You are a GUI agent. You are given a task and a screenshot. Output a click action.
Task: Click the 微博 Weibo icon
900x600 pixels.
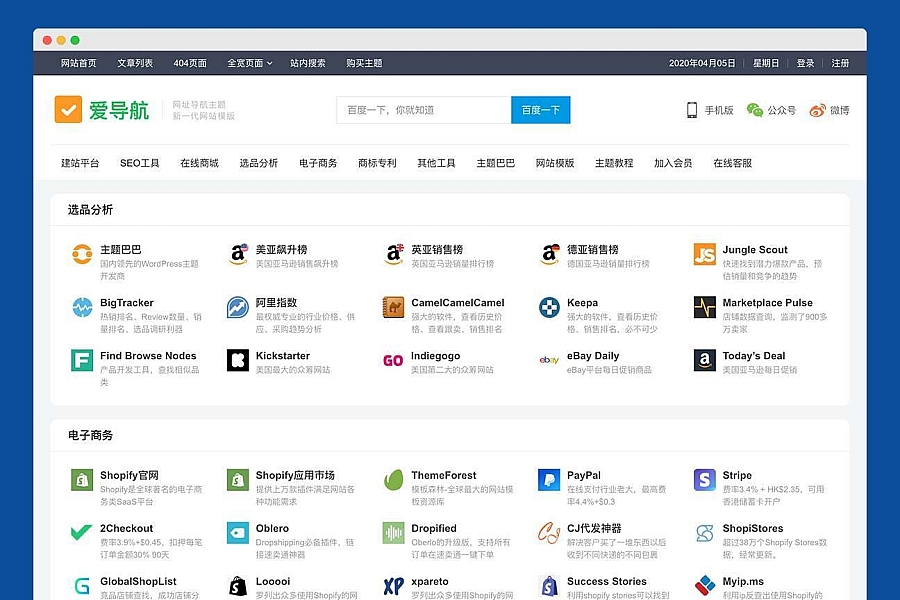pos(817,110)
